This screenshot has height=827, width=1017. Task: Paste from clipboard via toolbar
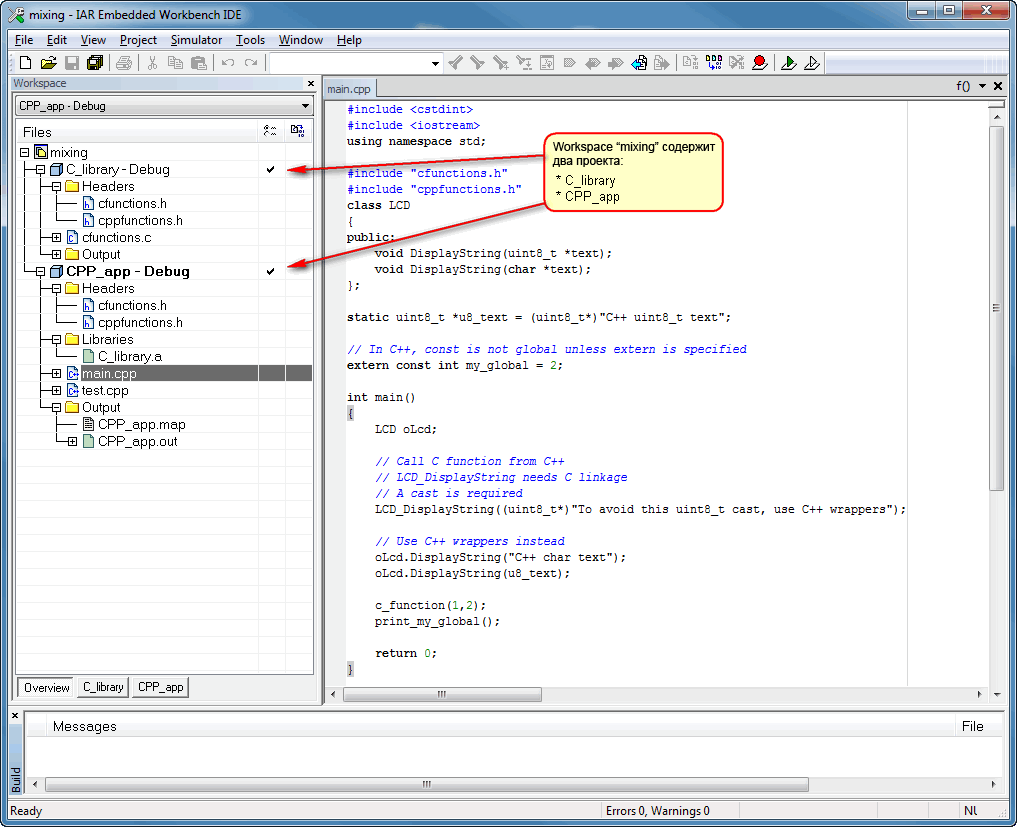coord(199,63)
